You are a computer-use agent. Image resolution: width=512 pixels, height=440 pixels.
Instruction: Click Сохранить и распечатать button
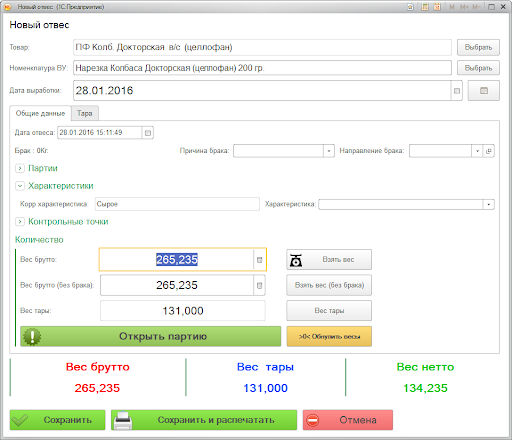[x=204, y=420]
